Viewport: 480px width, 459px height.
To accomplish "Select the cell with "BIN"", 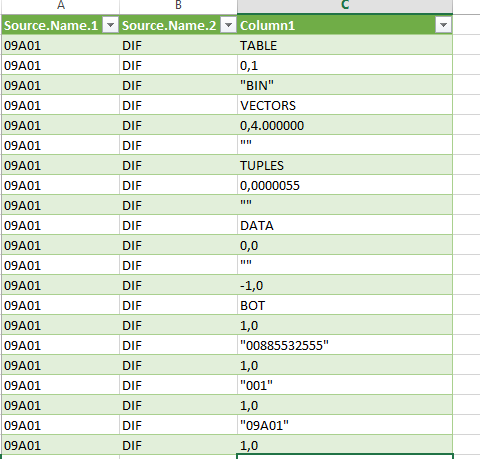I will [x=345, y=85].
